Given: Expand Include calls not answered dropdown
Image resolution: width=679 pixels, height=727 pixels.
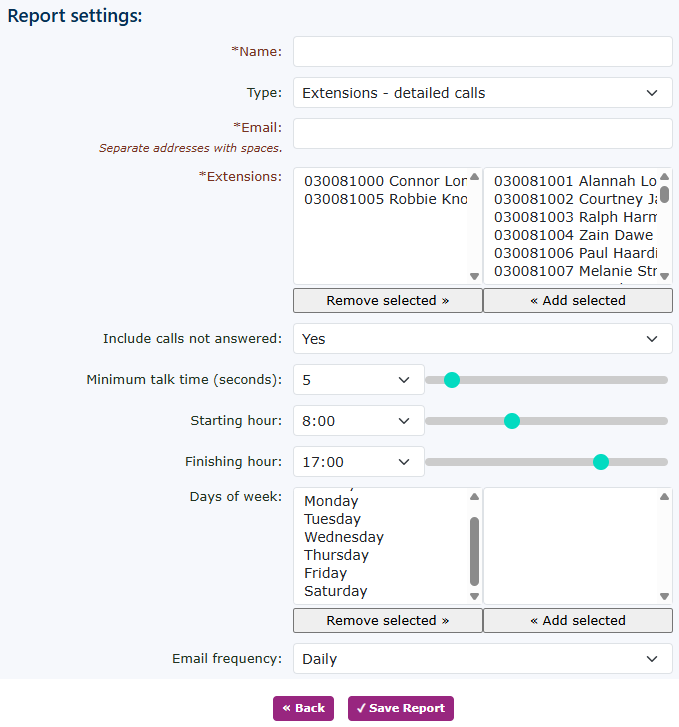Looking at the screenshot, I should click(482, 339).
